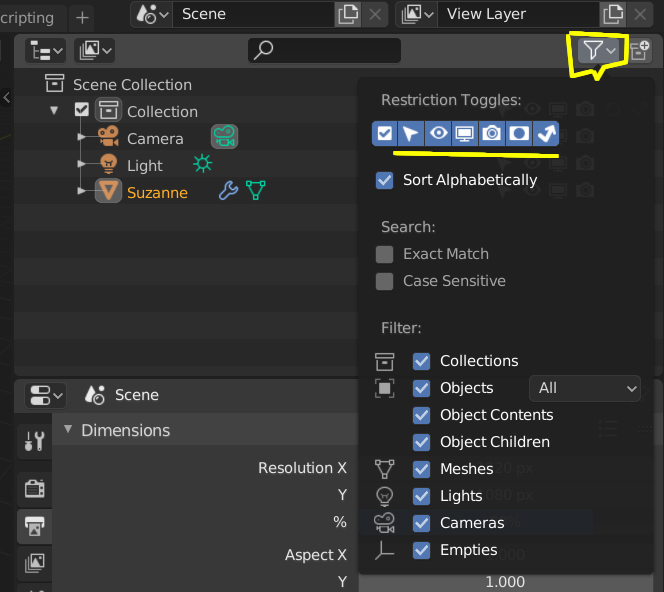
Task: Toggle the indirect only restriction icon
Action: (x=545, y=133)
